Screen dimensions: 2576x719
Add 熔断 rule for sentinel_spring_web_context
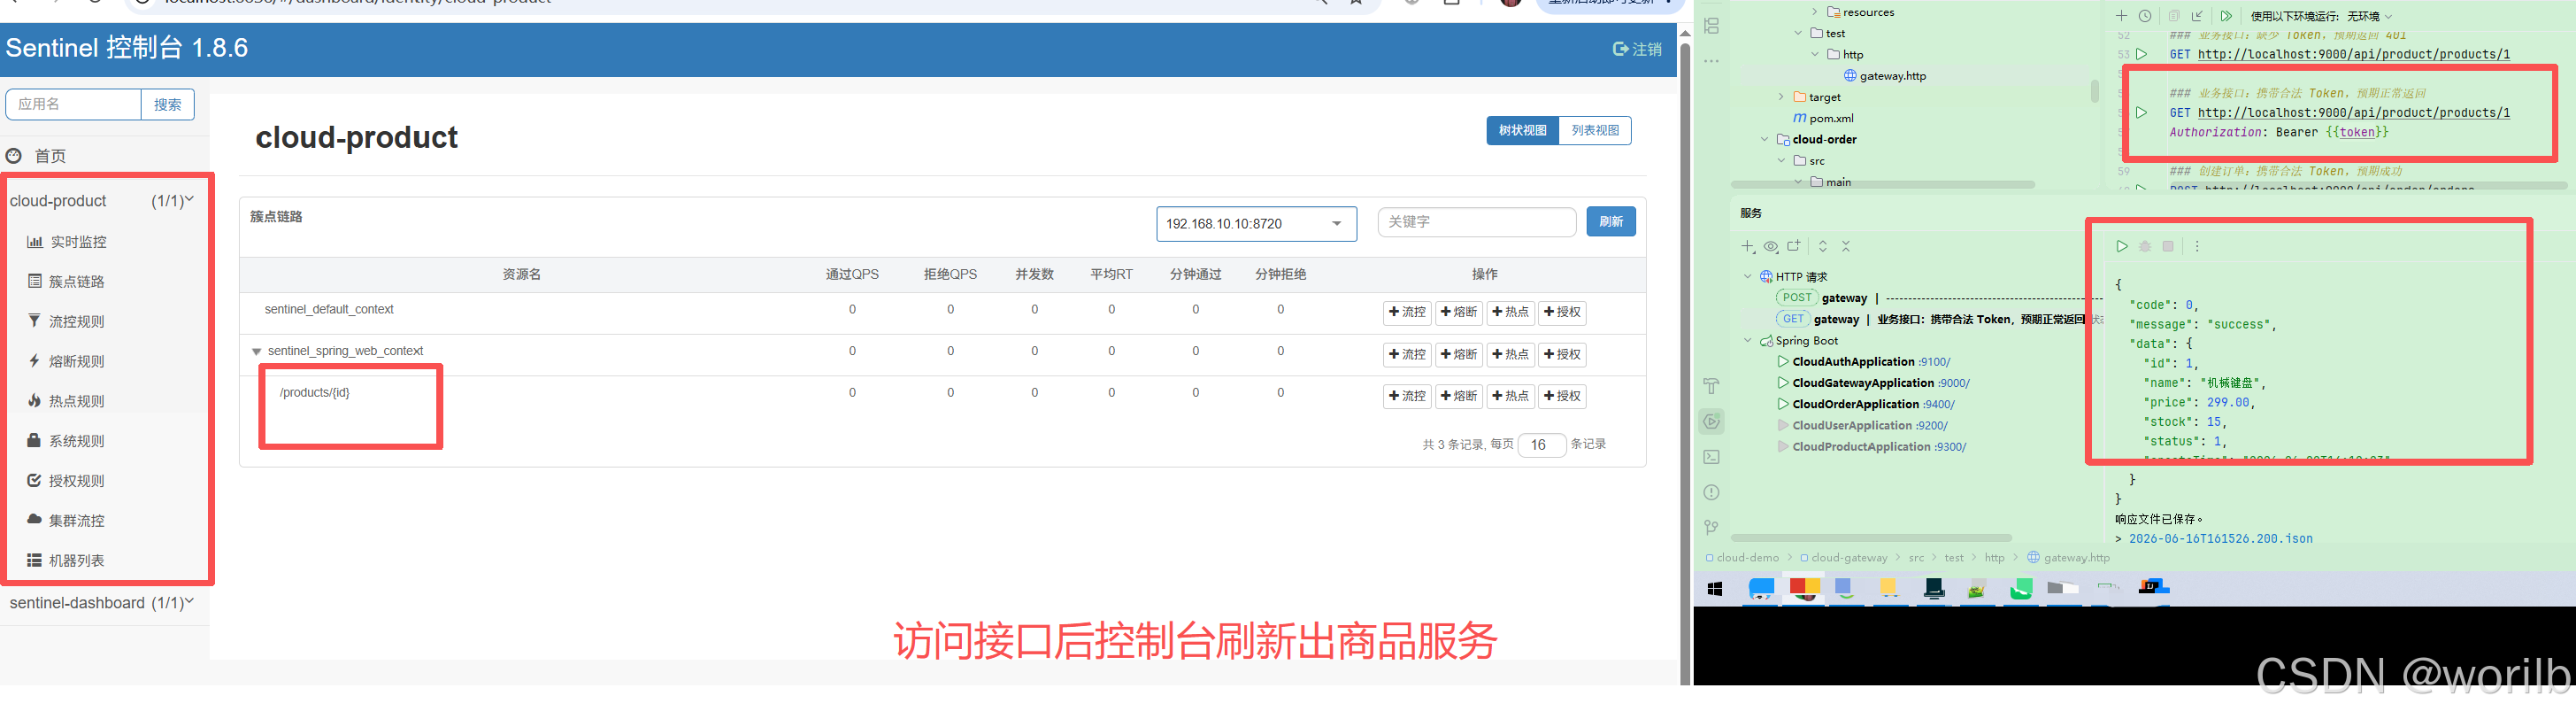click(x=1459, y=355)
